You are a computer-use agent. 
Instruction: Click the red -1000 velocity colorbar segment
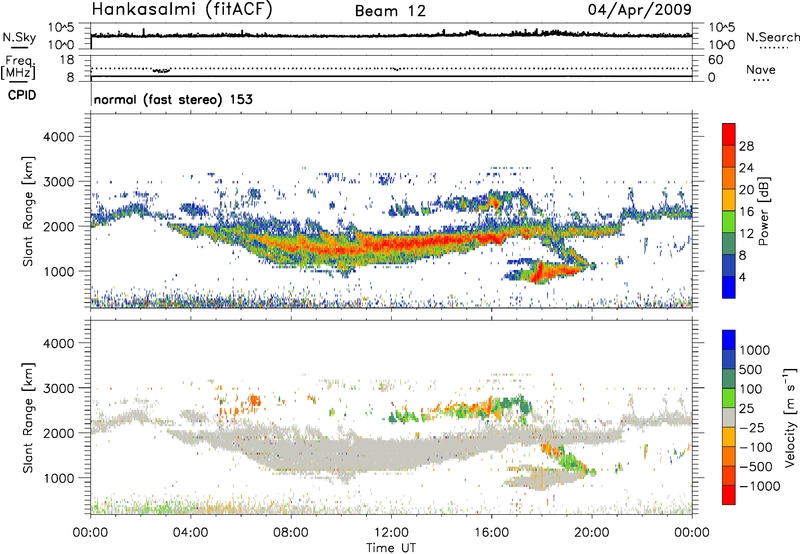click(729, 495)
